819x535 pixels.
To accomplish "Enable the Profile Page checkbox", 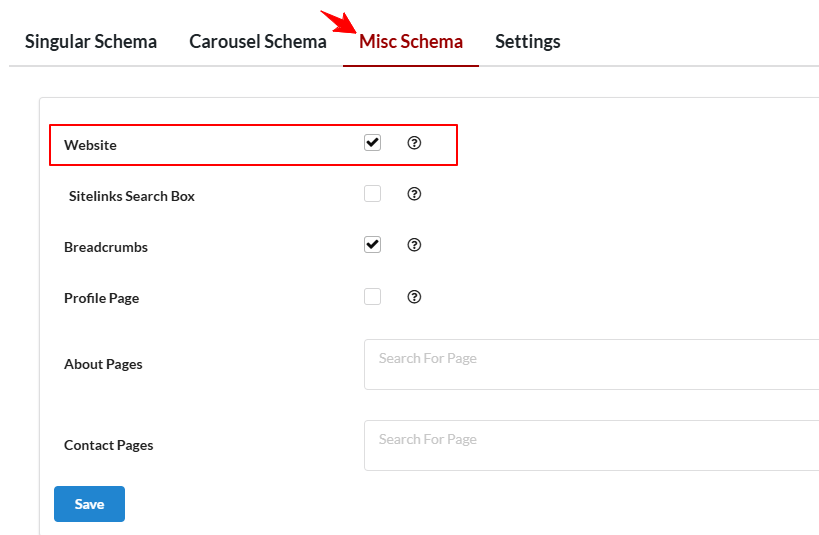I will 372,297.
